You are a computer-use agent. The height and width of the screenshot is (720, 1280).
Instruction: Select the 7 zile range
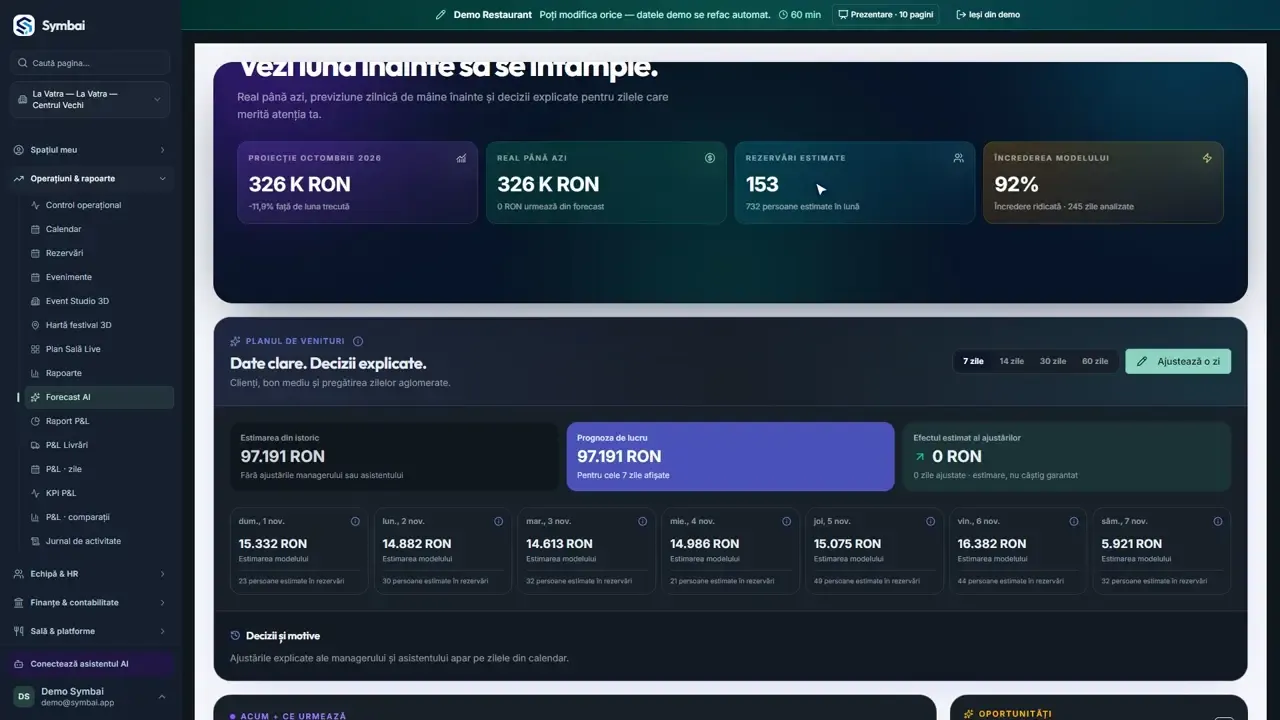[973, 361]
